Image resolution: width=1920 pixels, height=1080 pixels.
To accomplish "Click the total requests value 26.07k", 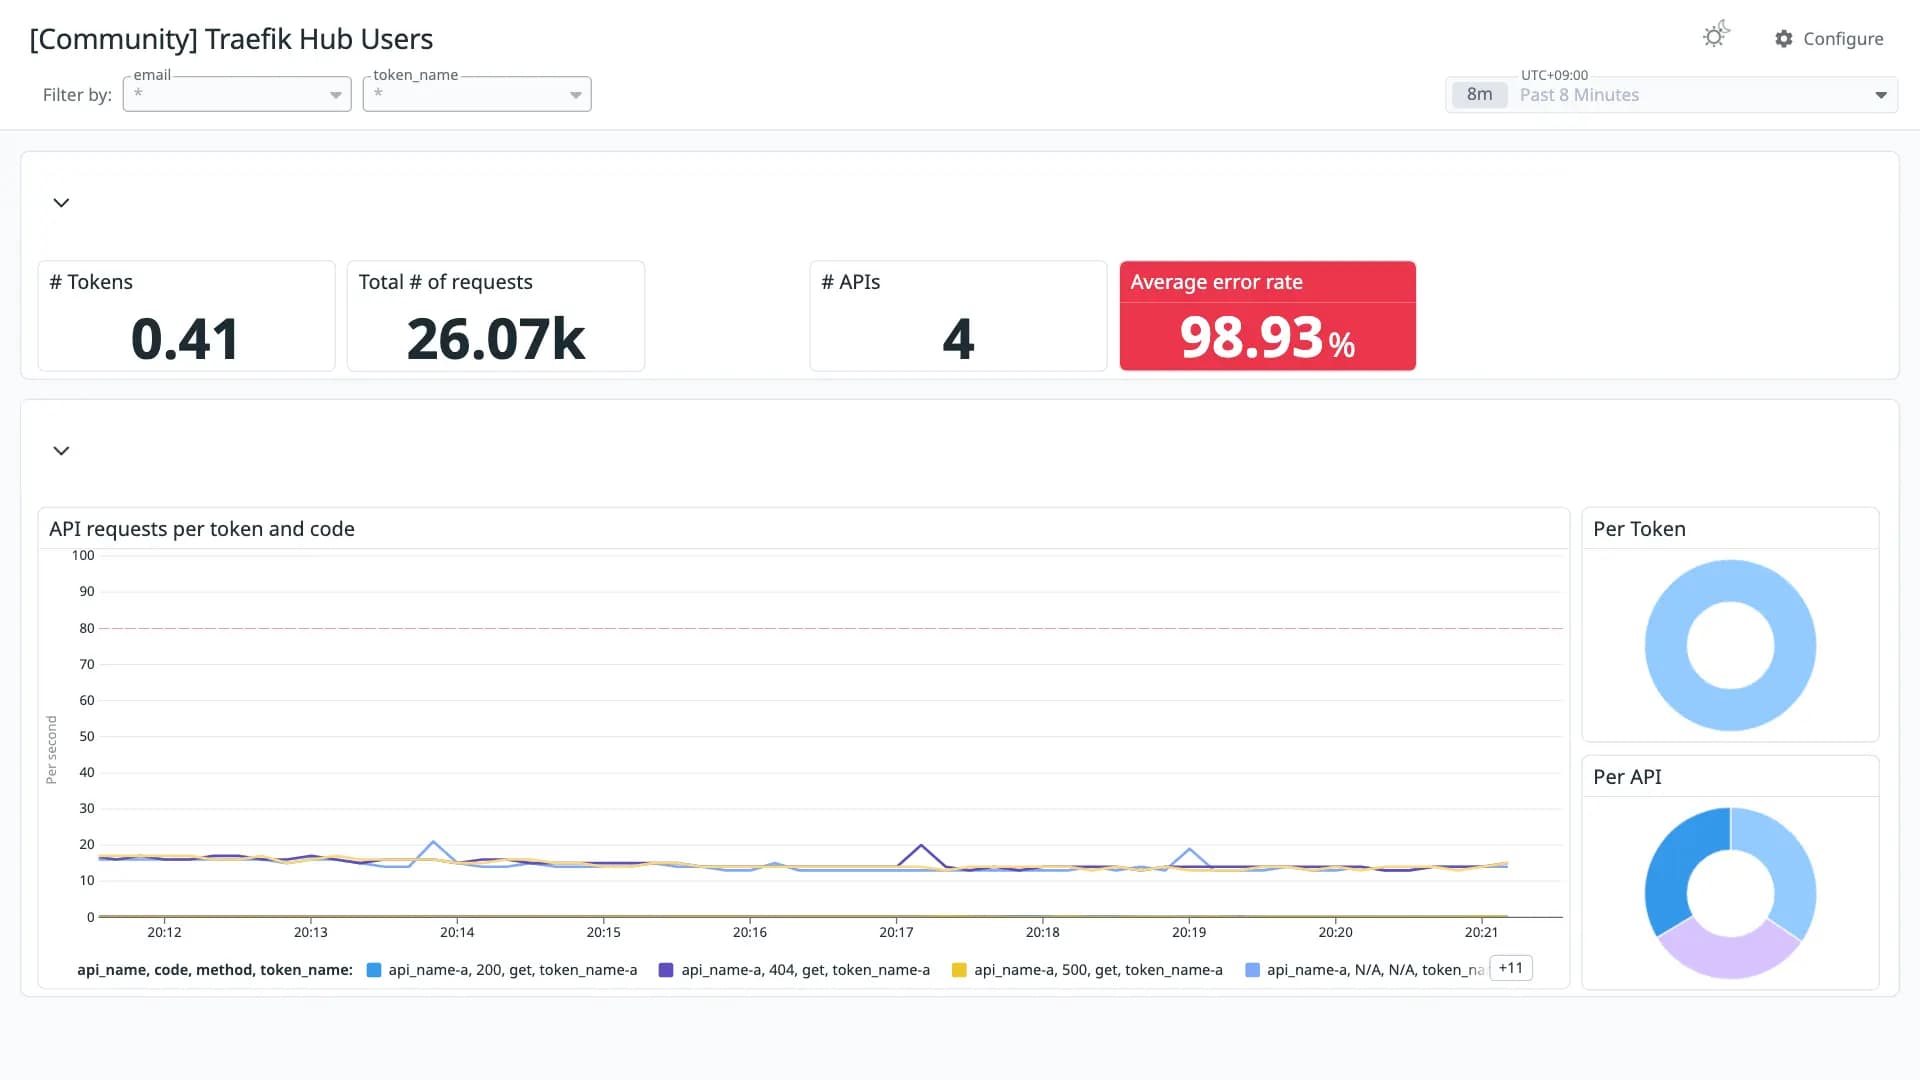I will coord(496,339).
